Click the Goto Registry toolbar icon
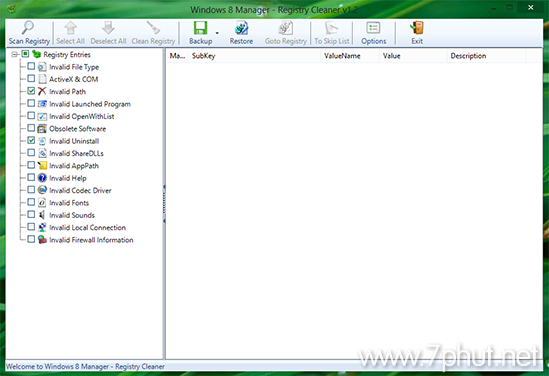 tap(286, 28)
